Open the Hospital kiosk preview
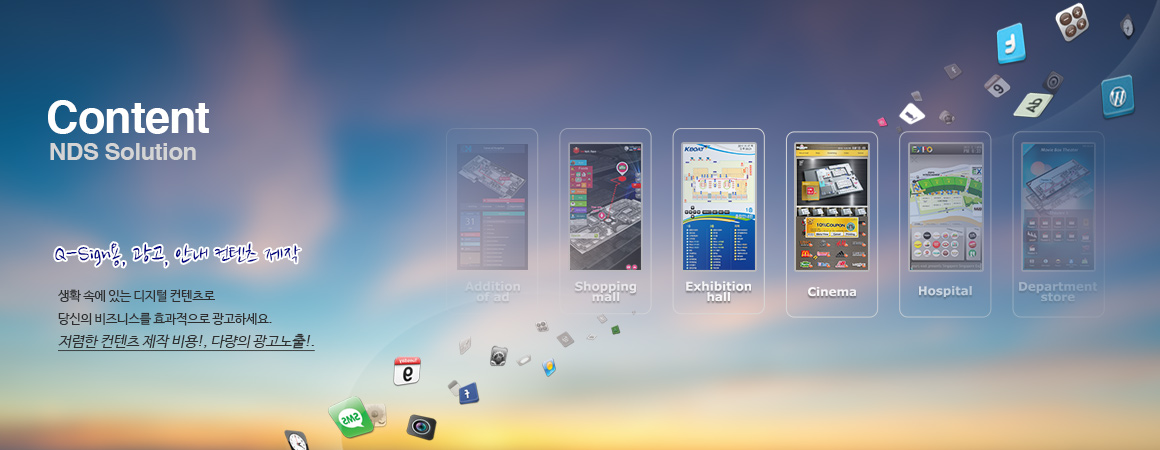Viewport: 1160px width, 450px height. 945,223
